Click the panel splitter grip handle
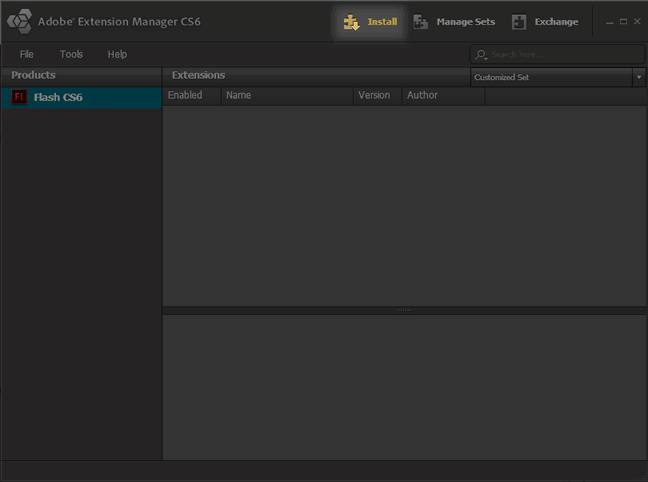Screen dimensions: 648x482 click(x=404, y=310)
